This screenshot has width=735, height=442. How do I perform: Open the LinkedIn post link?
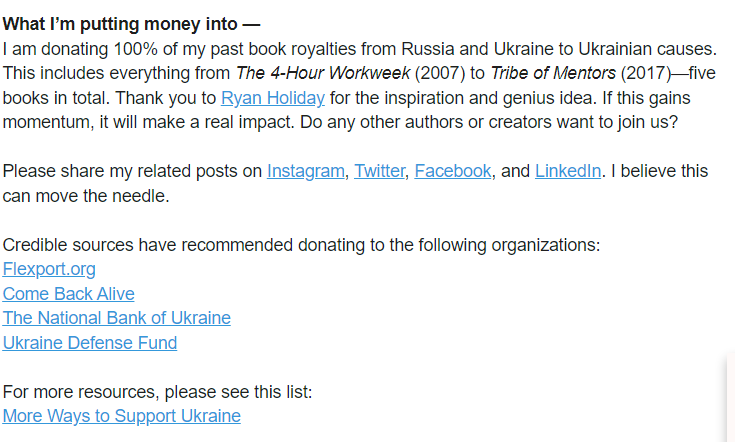click(x=568, y=171)
